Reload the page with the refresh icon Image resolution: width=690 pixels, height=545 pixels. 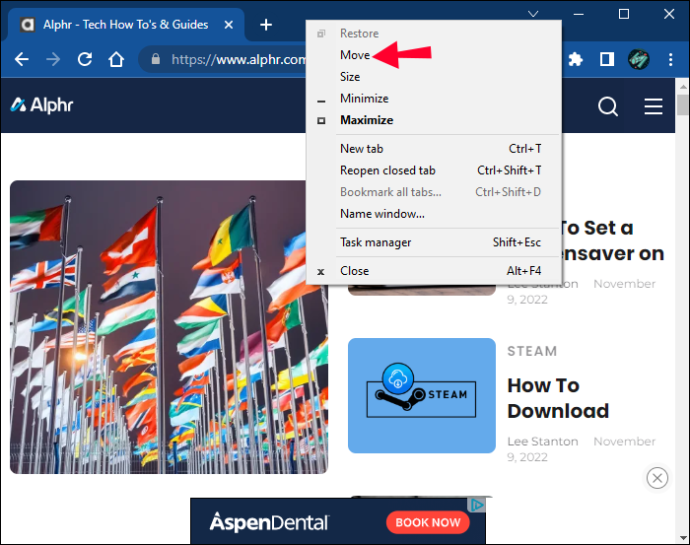(x=84, y=59)
